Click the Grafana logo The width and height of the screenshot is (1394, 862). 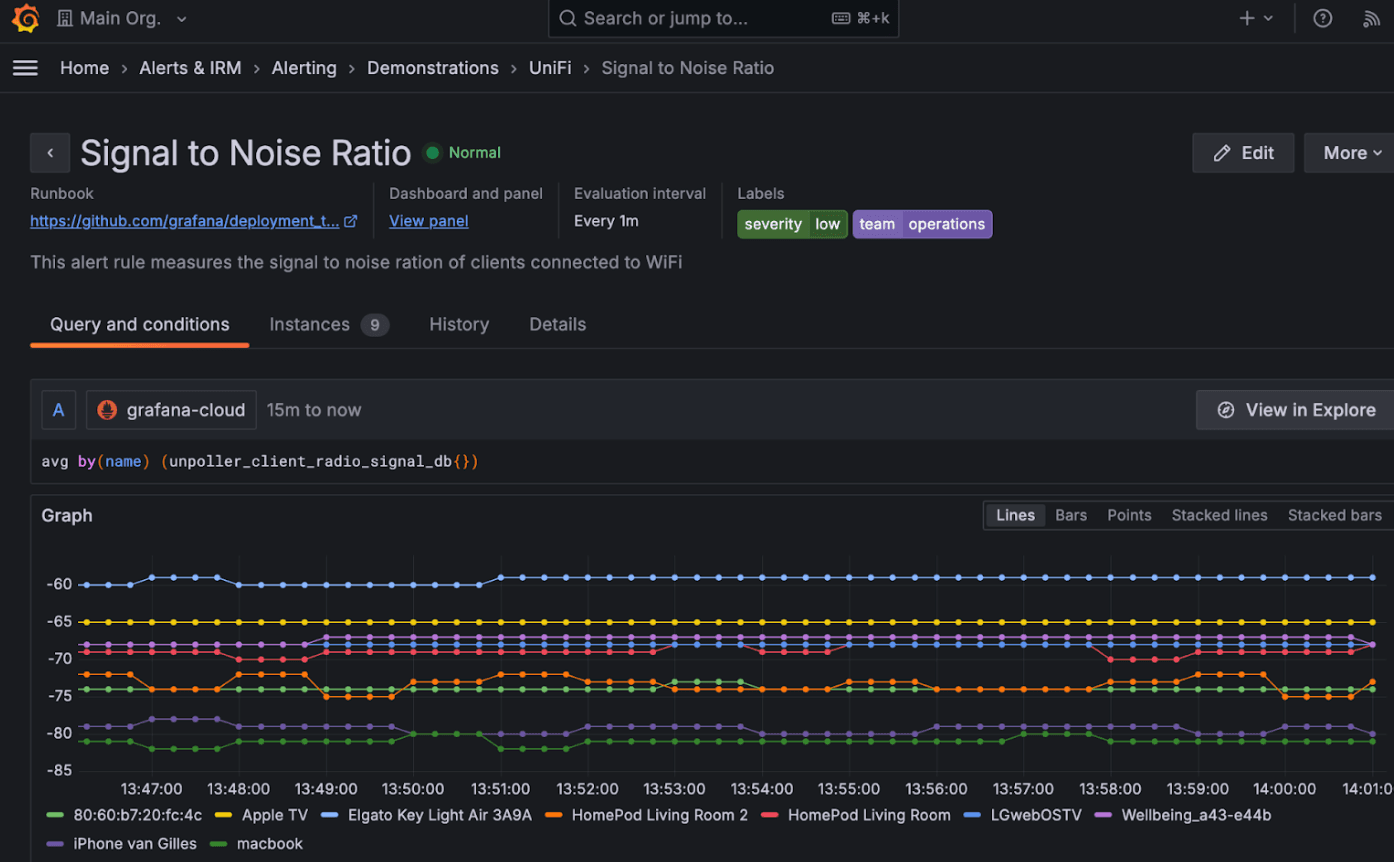(x=25, y=18)
